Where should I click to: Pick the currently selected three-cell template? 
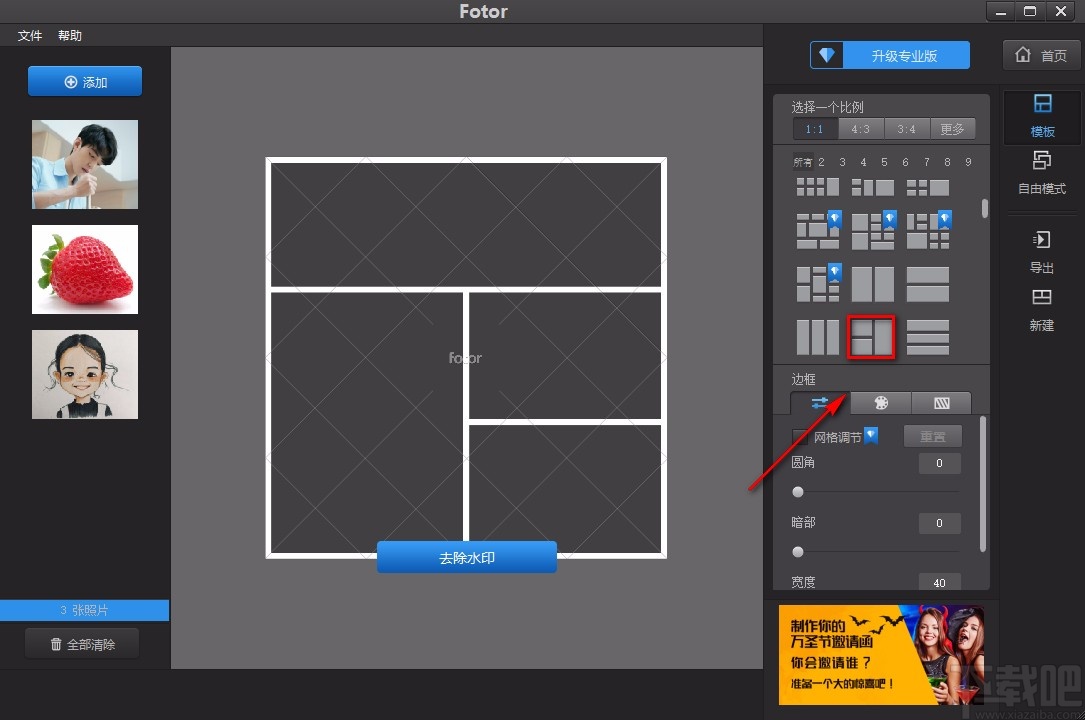[871, 337]
